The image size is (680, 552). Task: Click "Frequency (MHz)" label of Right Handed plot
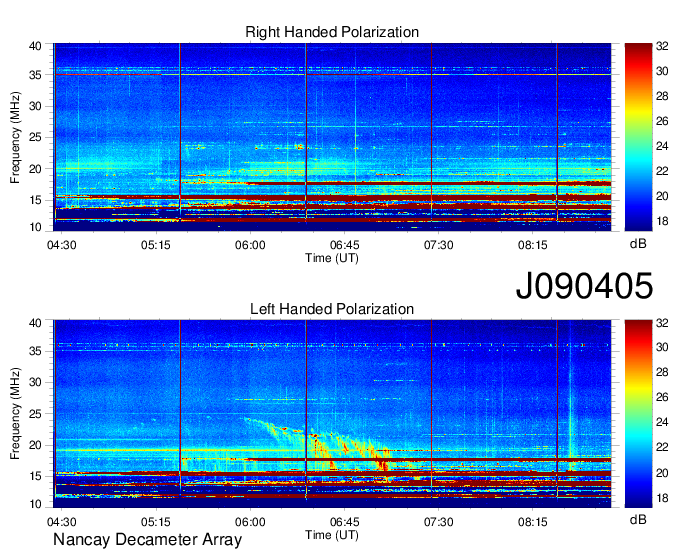coord(15,137)
